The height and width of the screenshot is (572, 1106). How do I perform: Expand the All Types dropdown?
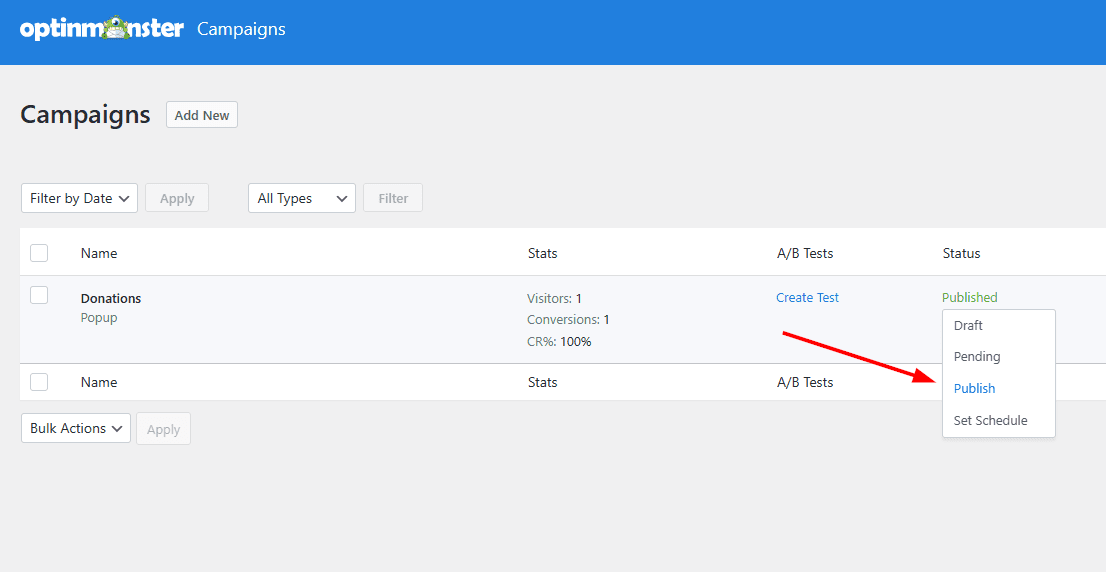coord(302,198)
